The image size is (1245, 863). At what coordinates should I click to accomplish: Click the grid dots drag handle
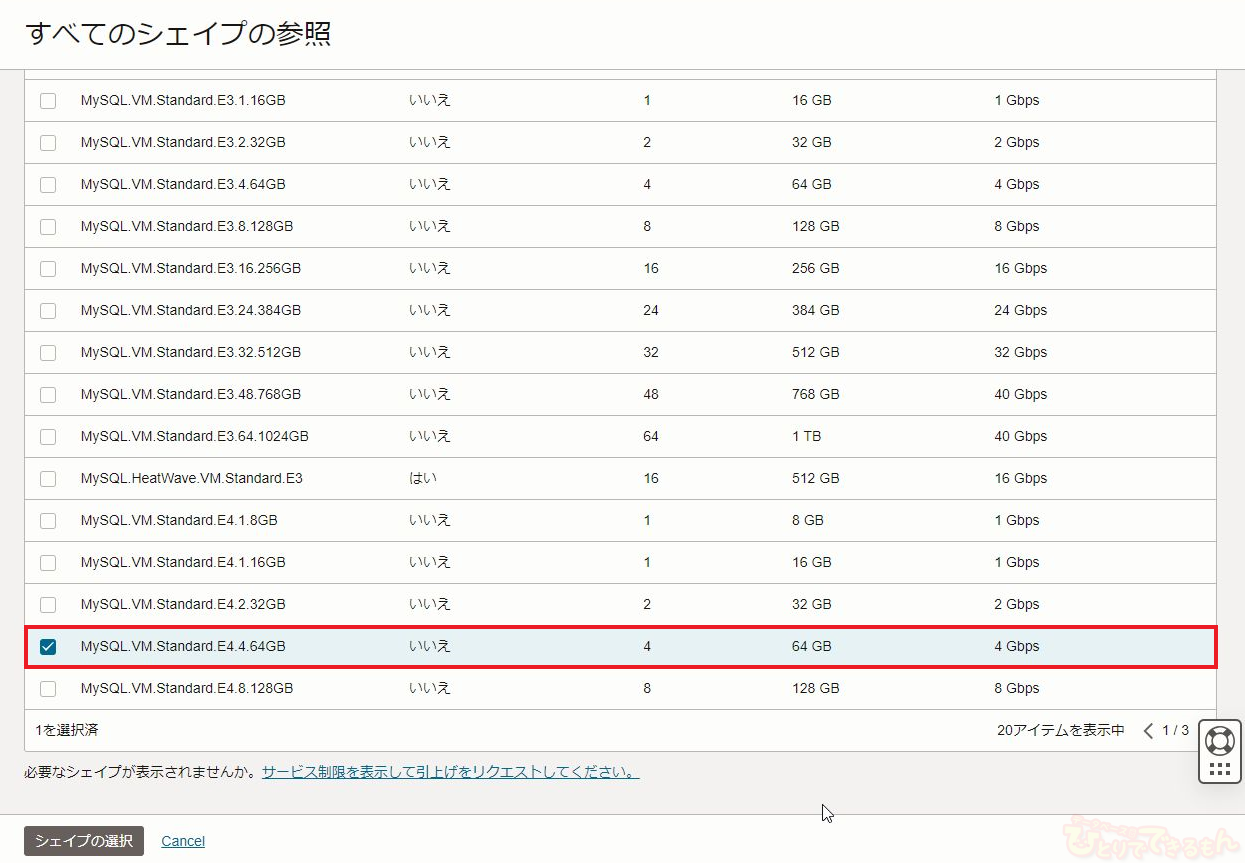pyautogui.click(x=1219, y=769)
